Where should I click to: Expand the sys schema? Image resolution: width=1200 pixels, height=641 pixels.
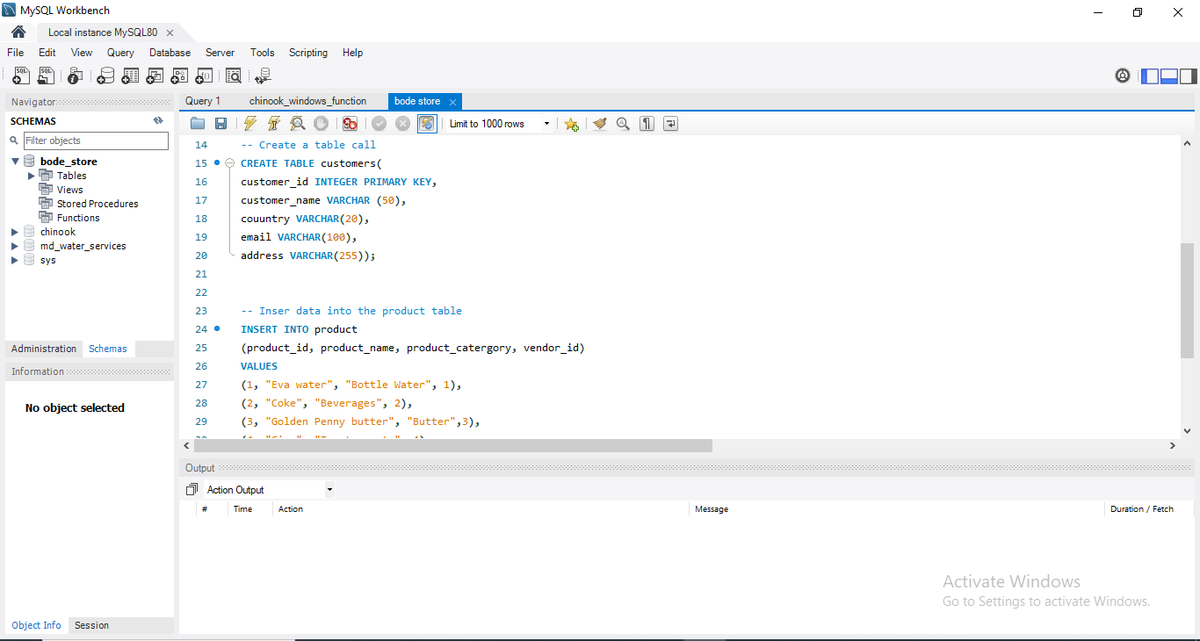pos(15,260)
